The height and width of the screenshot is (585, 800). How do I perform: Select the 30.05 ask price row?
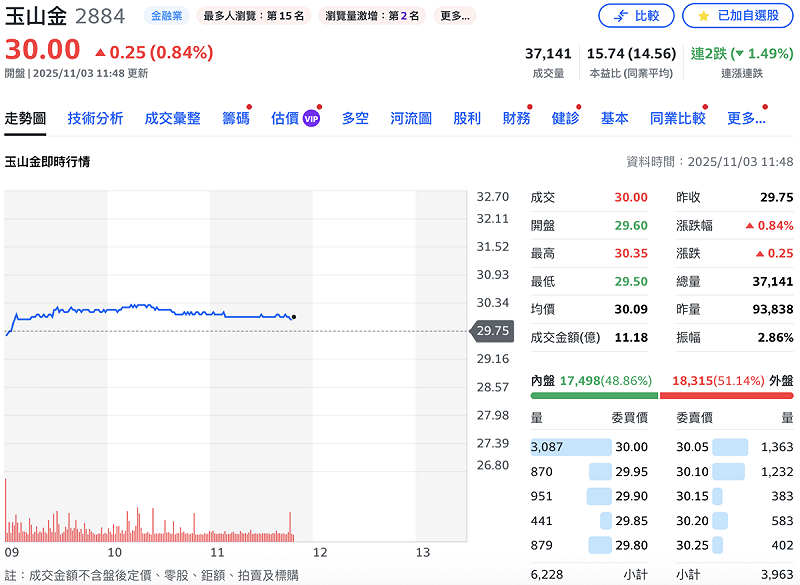click(x=735, y=447)
